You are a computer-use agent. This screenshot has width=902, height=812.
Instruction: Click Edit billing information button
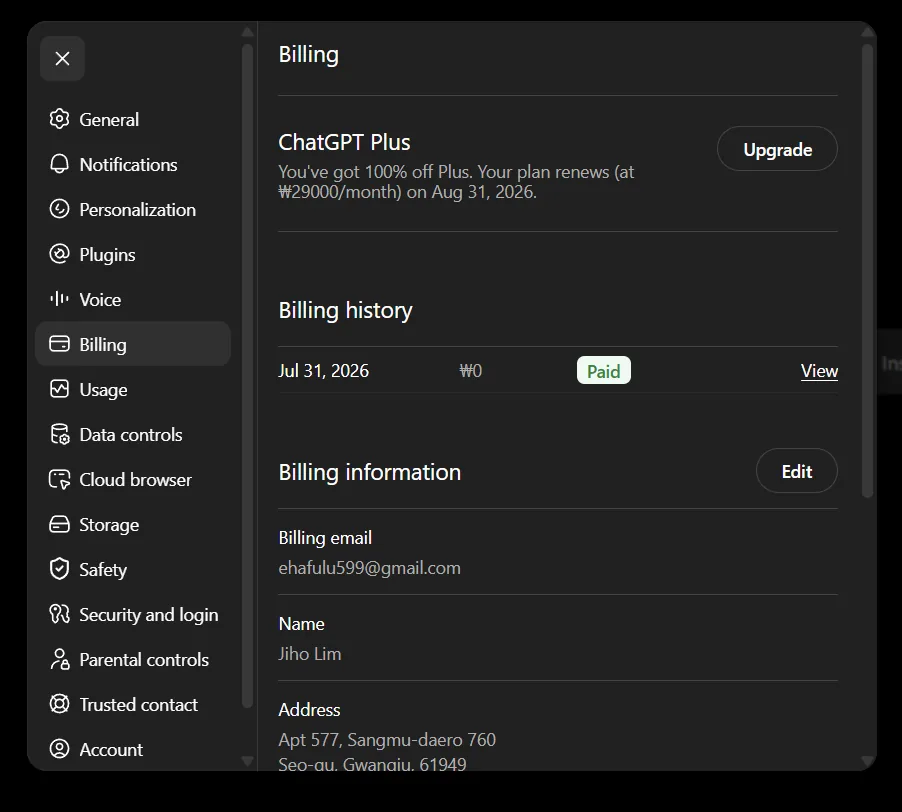tap(796, 471)
